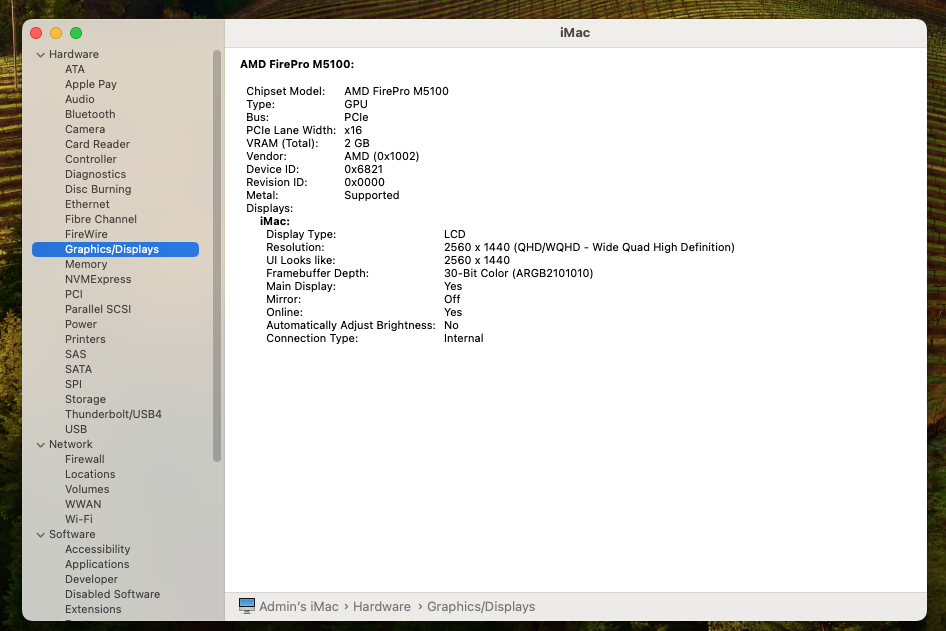This screenshot has width=946, height=631.
Task: Click Graphics/Displays in the path bar
Action: coord(481,606)
